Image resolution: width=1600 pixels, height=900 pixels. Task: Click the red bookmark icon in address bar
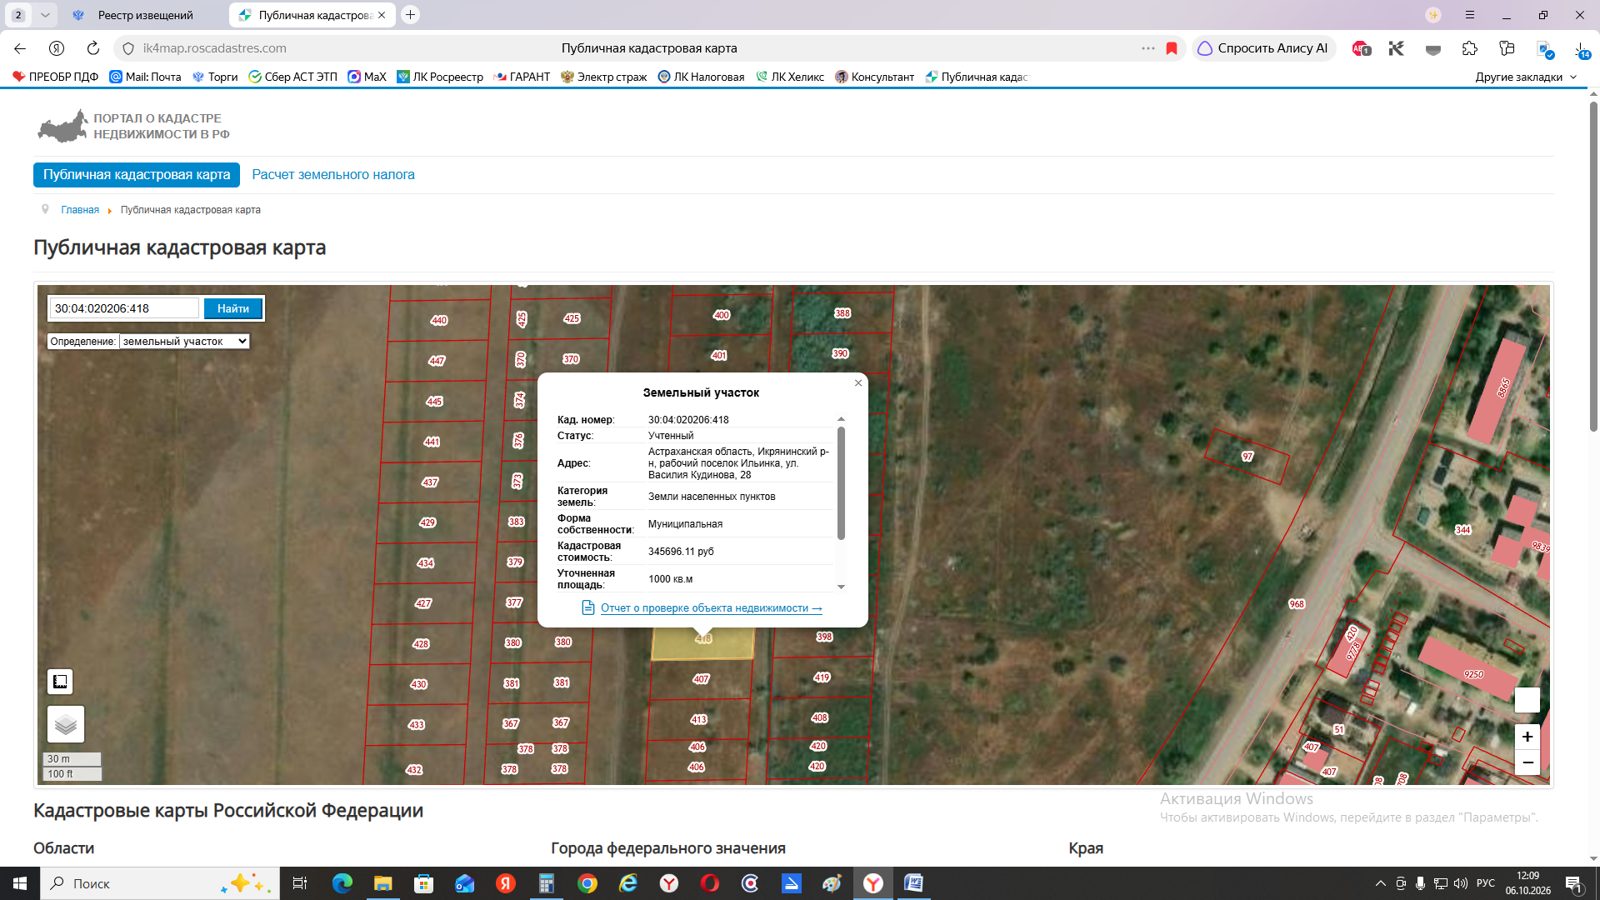(x=1172, y=48)
